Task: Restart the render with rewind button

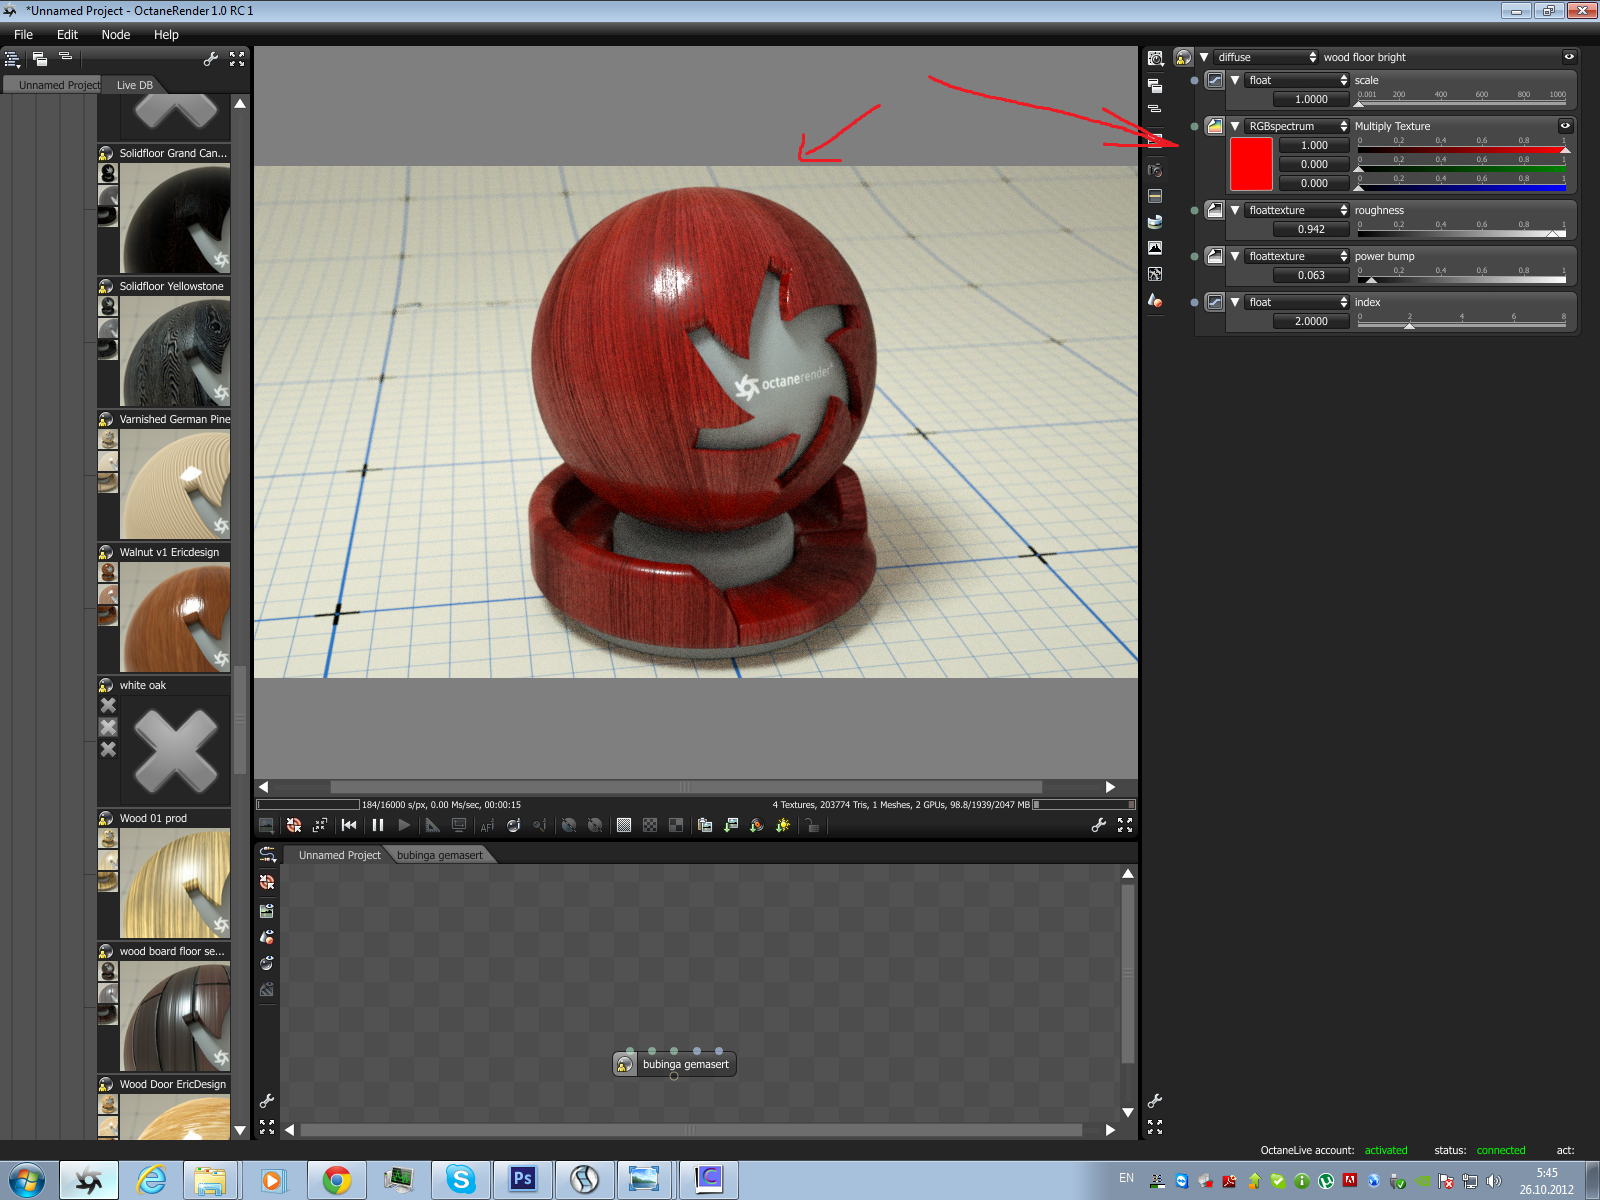Action: [349, 825]
